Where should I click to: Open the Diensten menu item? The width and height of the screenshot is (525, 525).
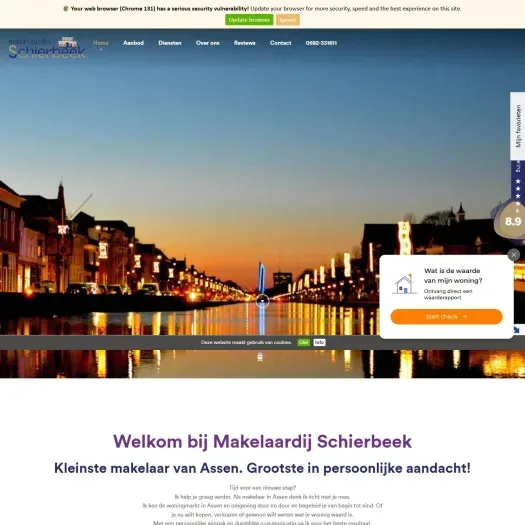coord(170,43)
